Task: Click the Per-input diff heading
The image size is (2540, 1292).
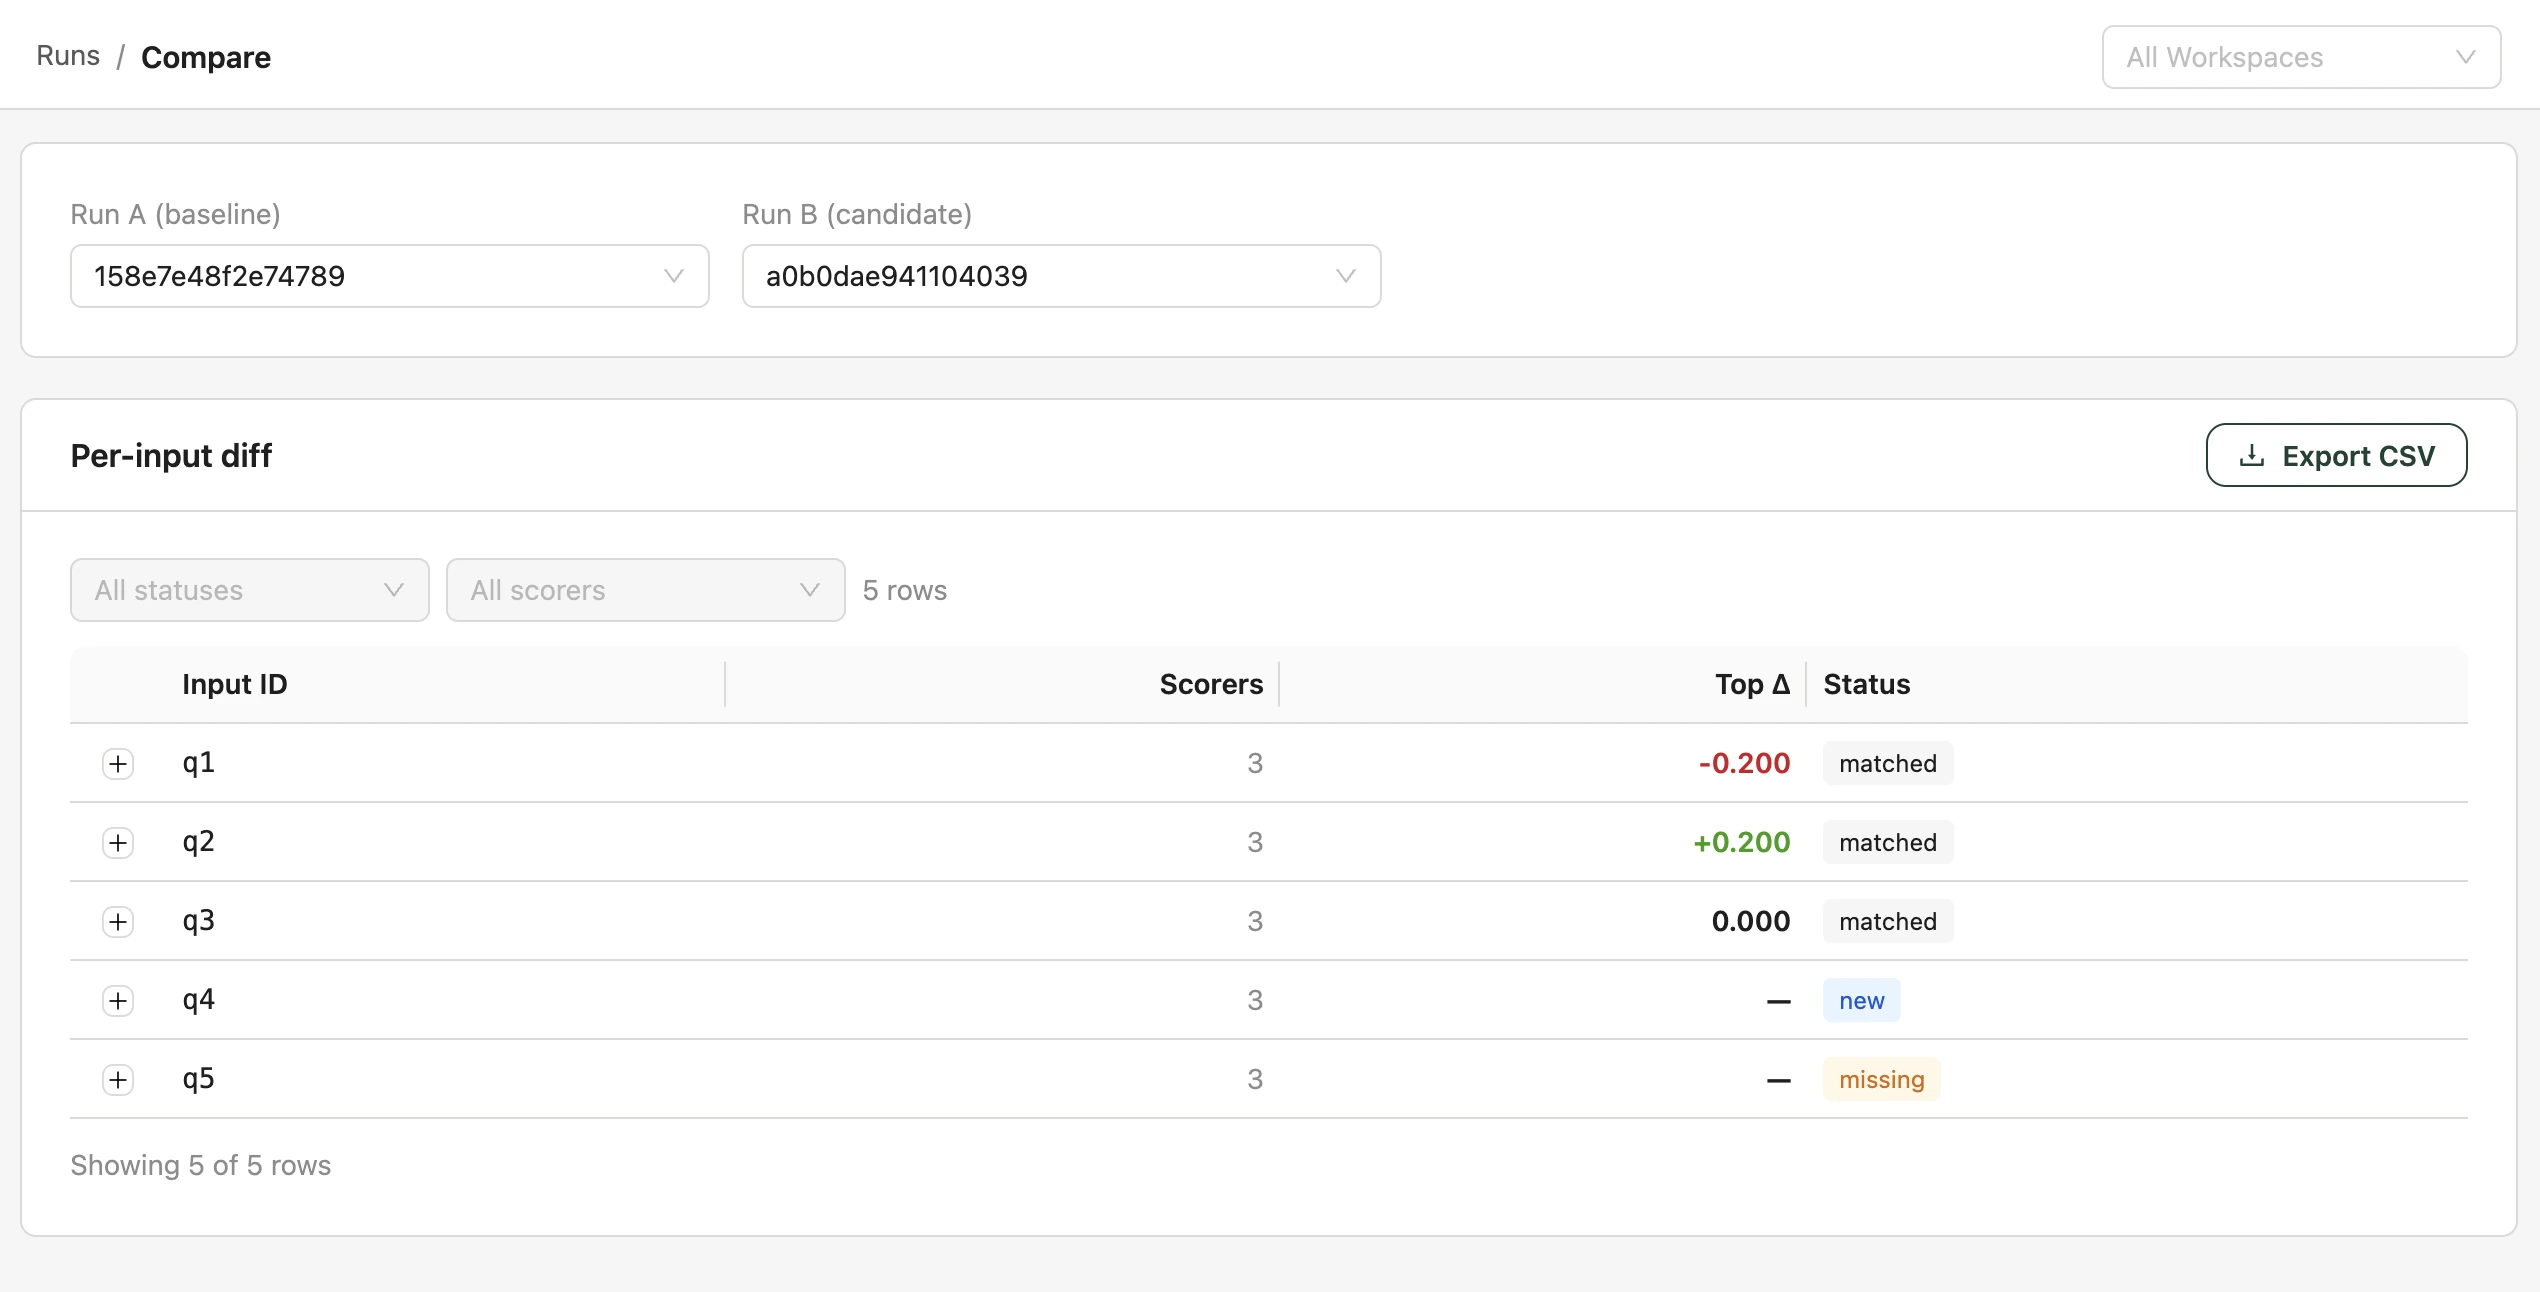Action: (171, 455)
